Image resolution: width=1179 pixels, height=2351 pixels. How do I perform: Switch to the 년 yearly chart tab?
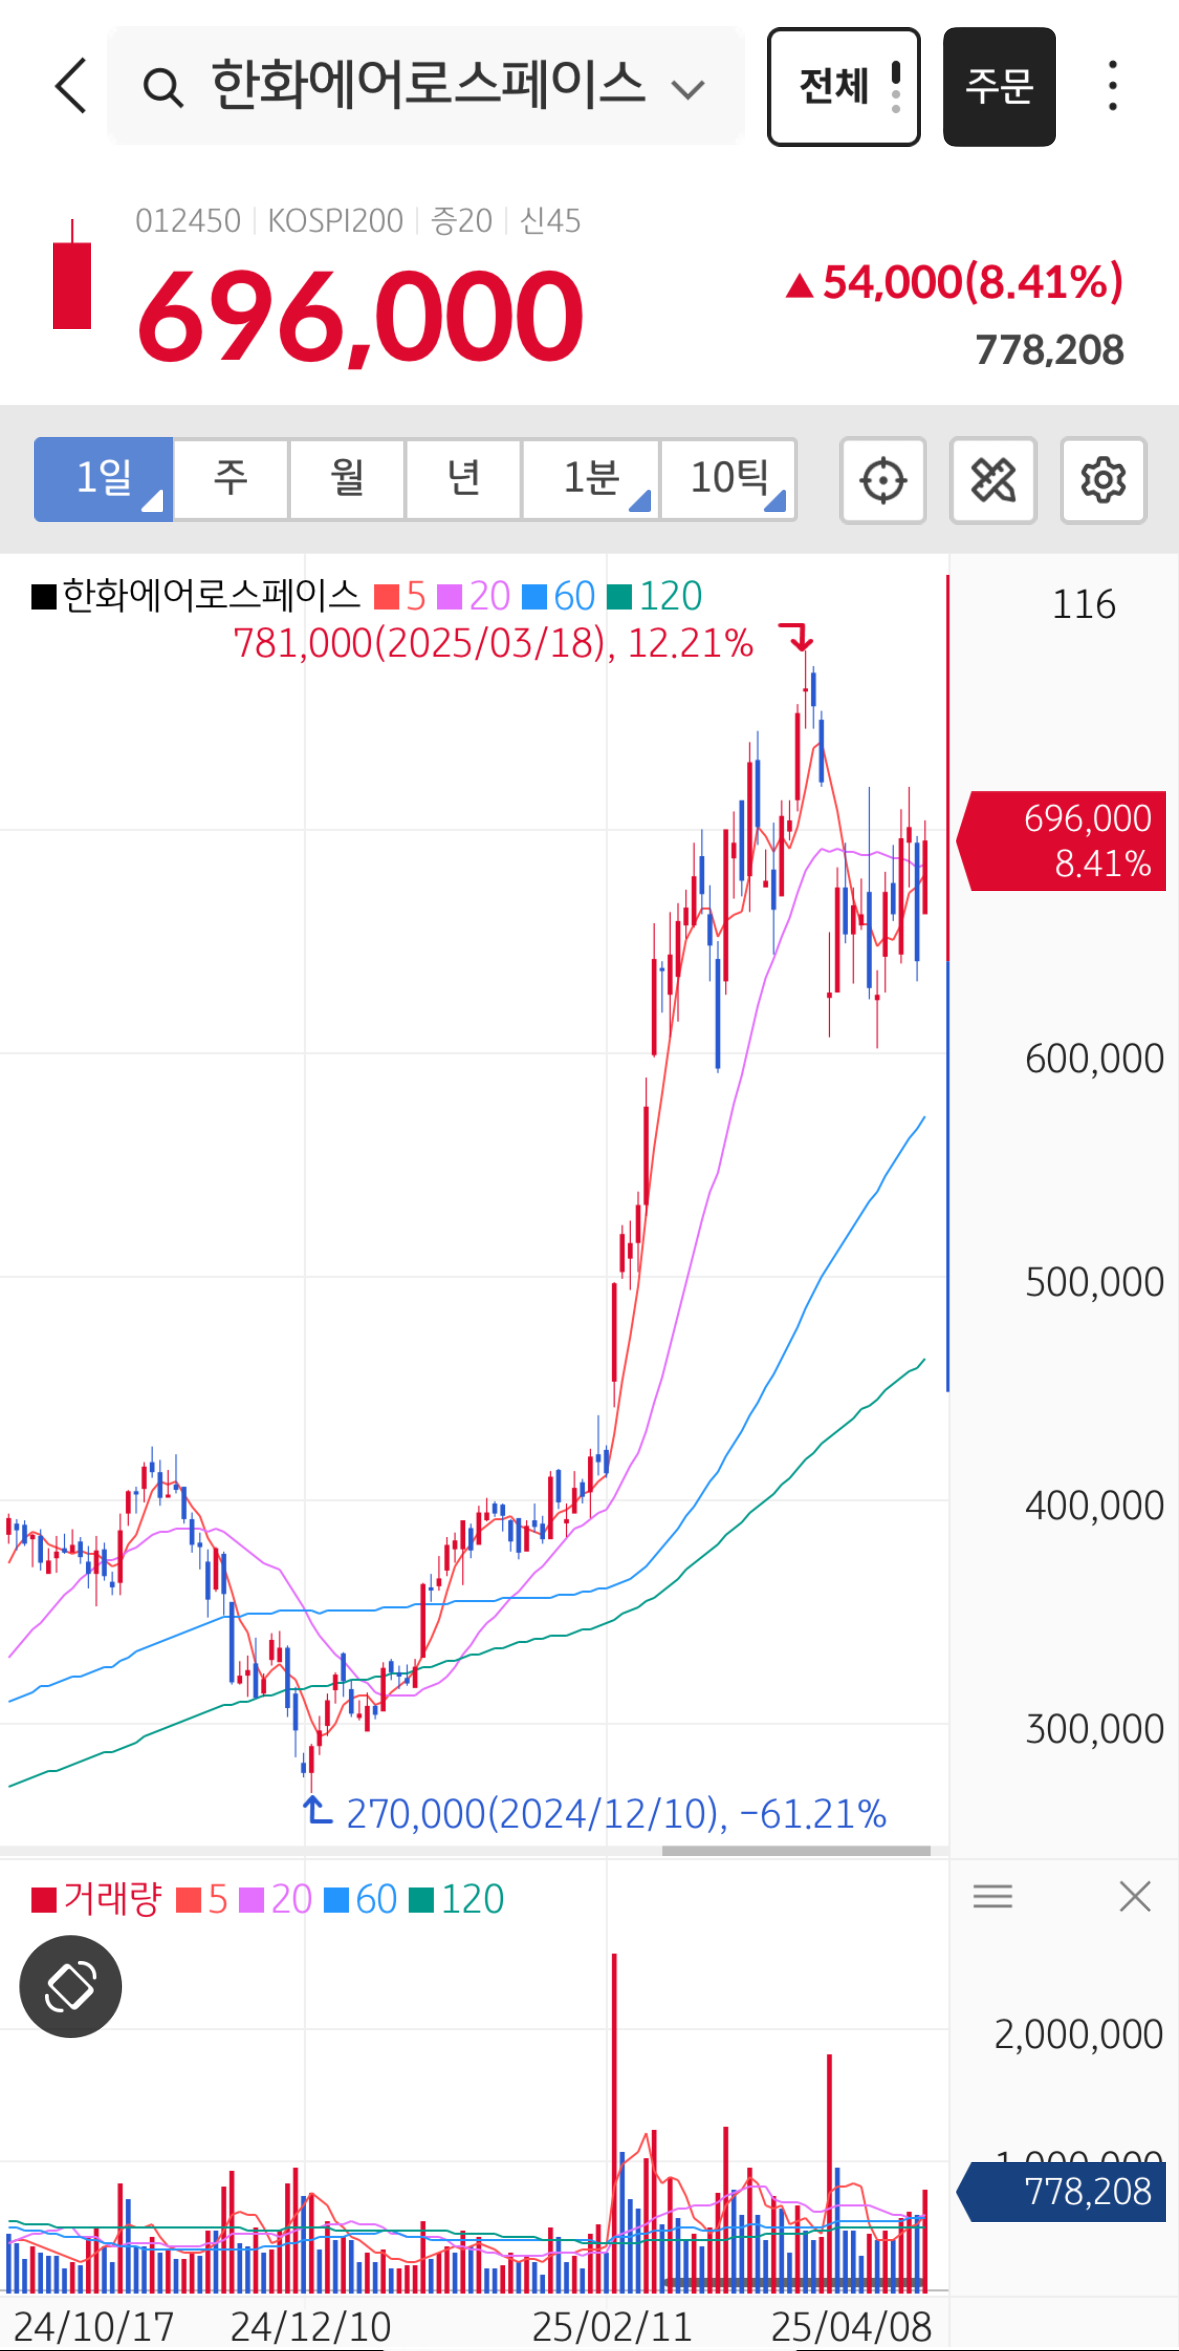[463, 479]
